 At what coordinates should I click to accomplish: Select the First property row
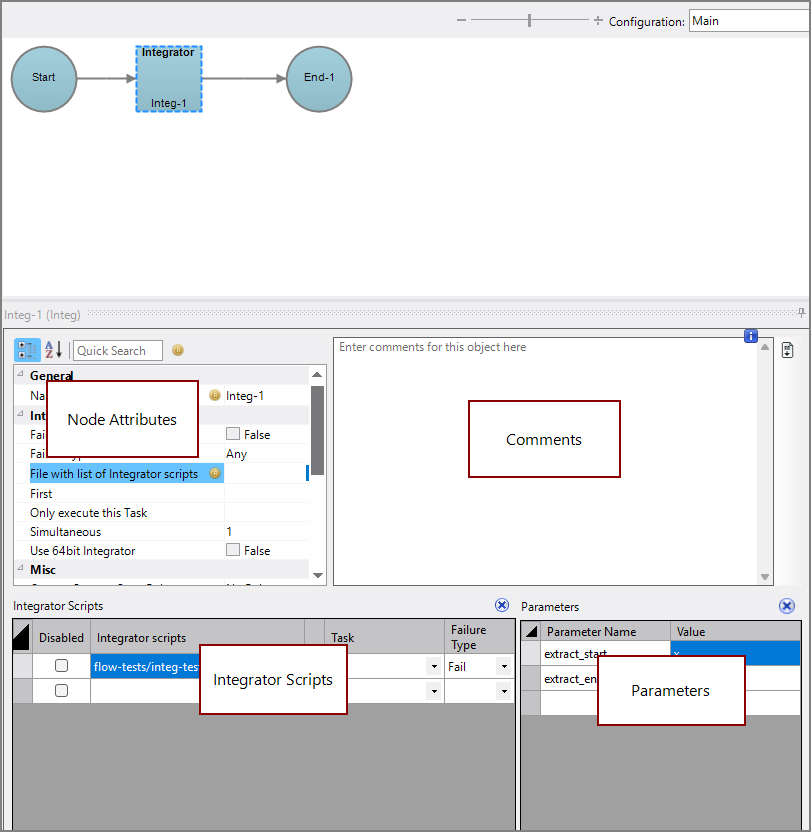pos(161,493)
